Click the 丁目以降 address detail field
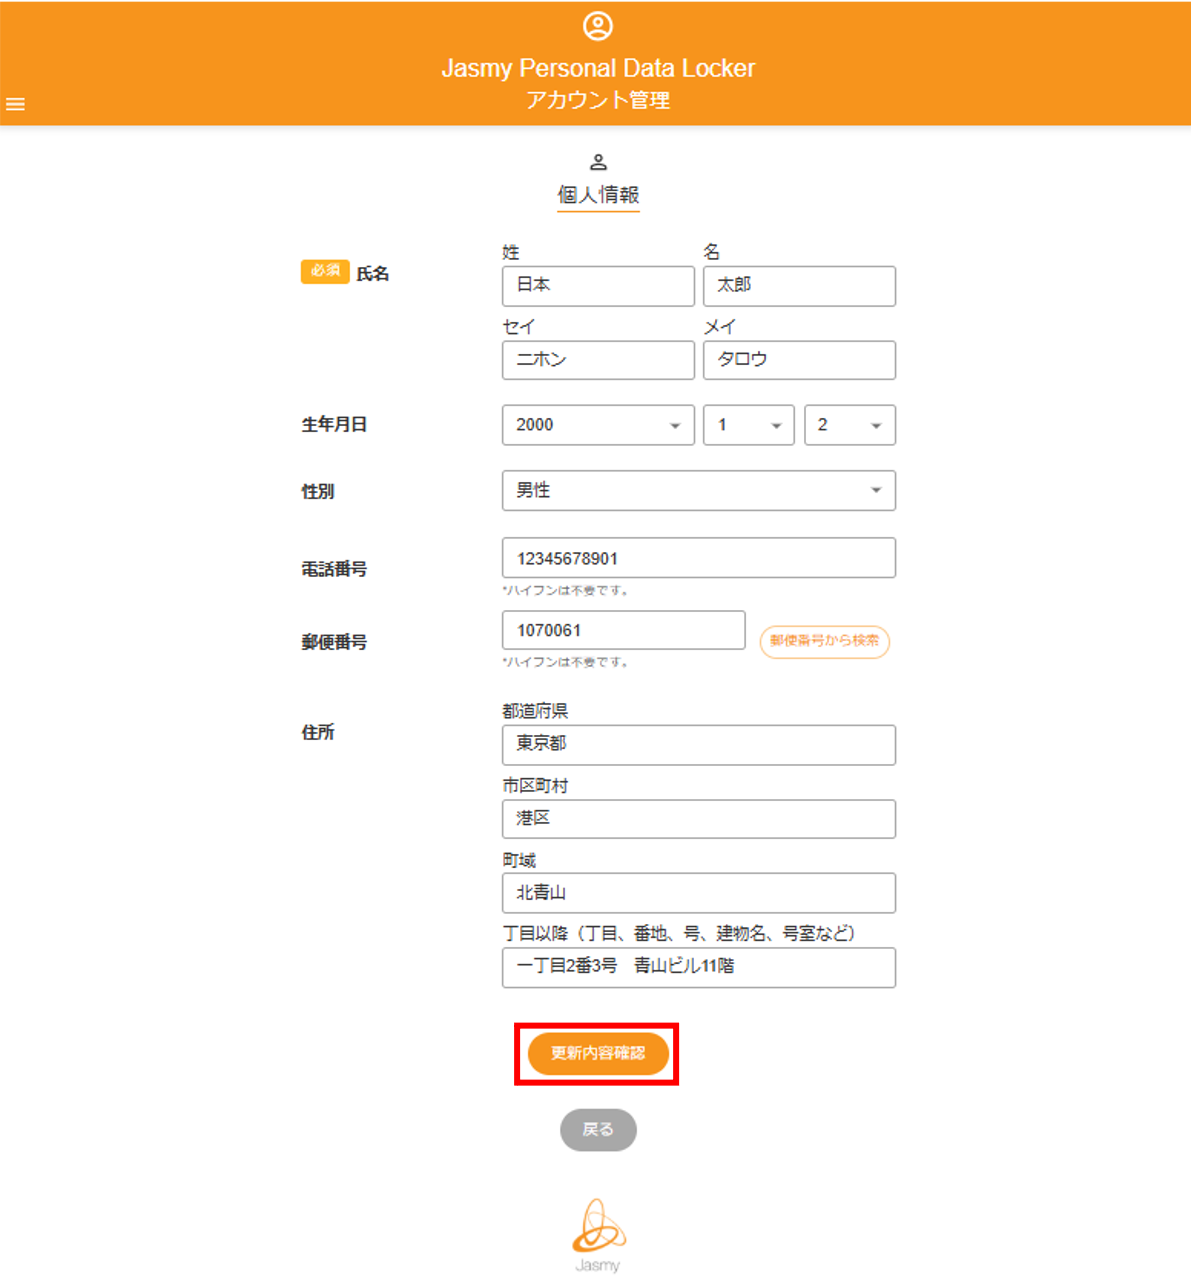This screenshot has height=1281, width=1191. point(699,968)
